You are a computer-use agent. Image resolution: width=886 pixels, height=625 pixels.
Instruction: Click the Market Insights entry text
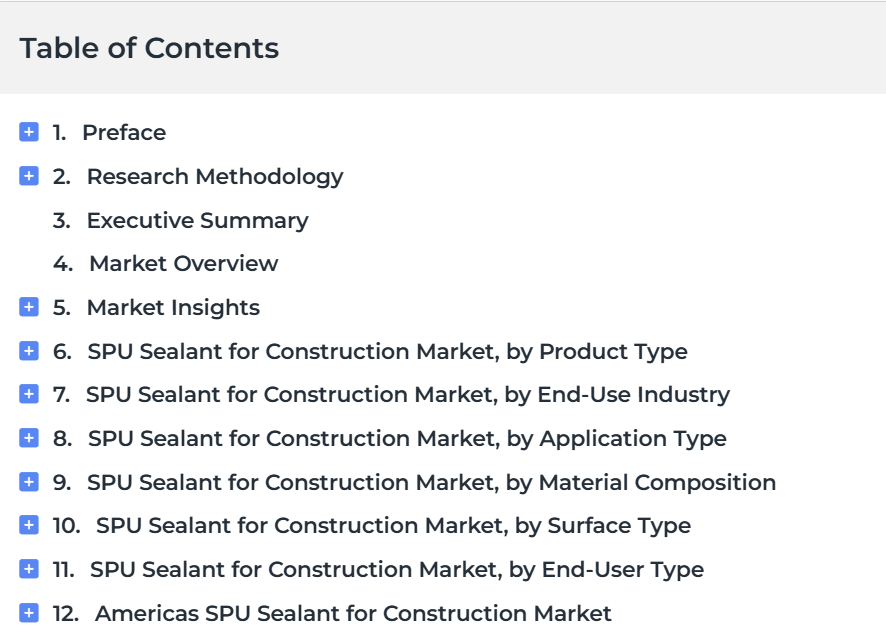pyautogui.click(x=173, y=308)
